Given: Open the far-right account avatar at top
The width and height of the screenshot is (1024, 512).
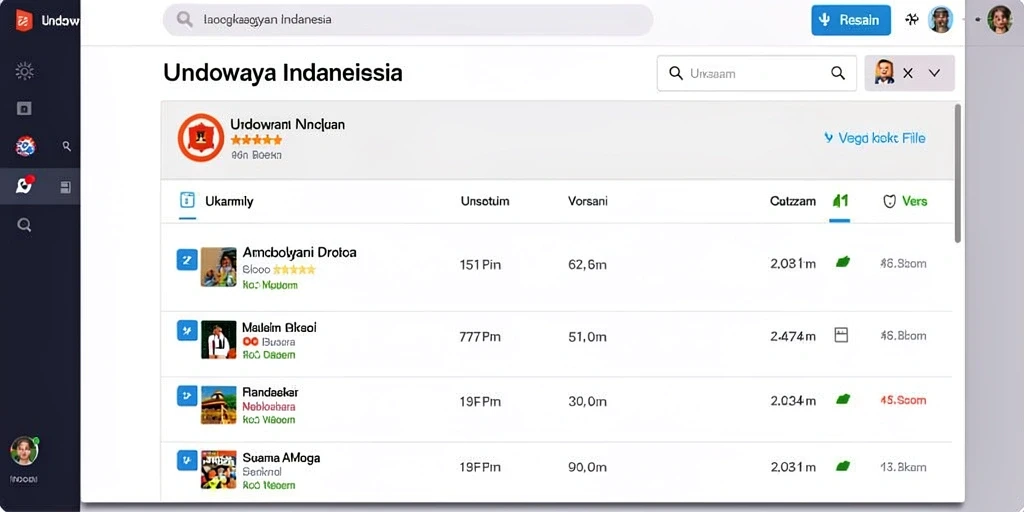Looking at the screenshot, I should 999,20.
